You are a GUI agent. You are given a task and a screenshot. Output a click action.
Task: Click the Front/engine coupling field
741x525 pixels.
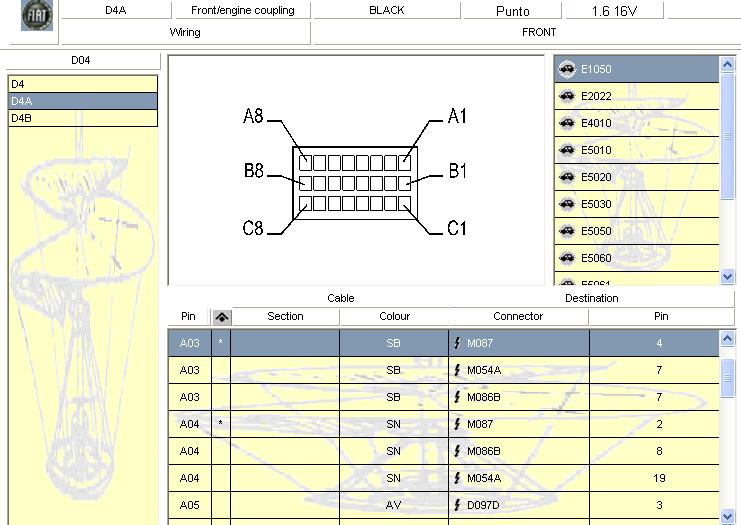click(242, 10)
